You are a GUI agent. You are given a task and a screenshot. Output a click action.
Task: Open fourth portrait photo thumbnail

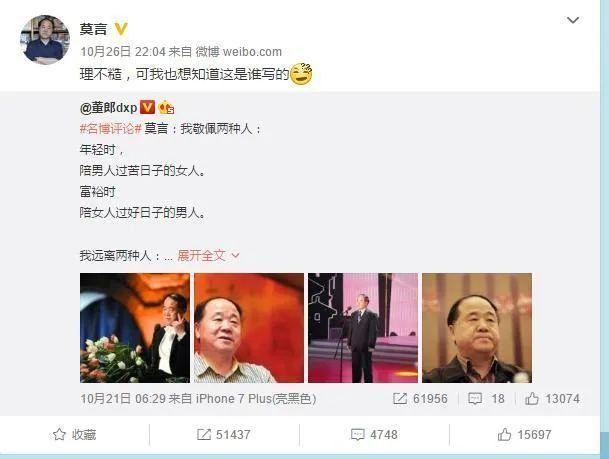477,328
